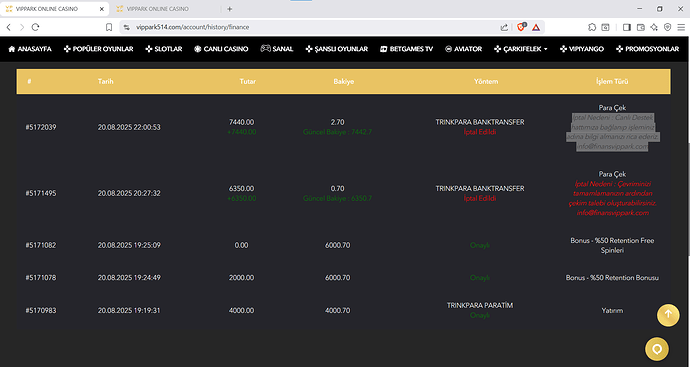Open CANLI CASINO menu item
690x367 pixels.
(221, 49)
